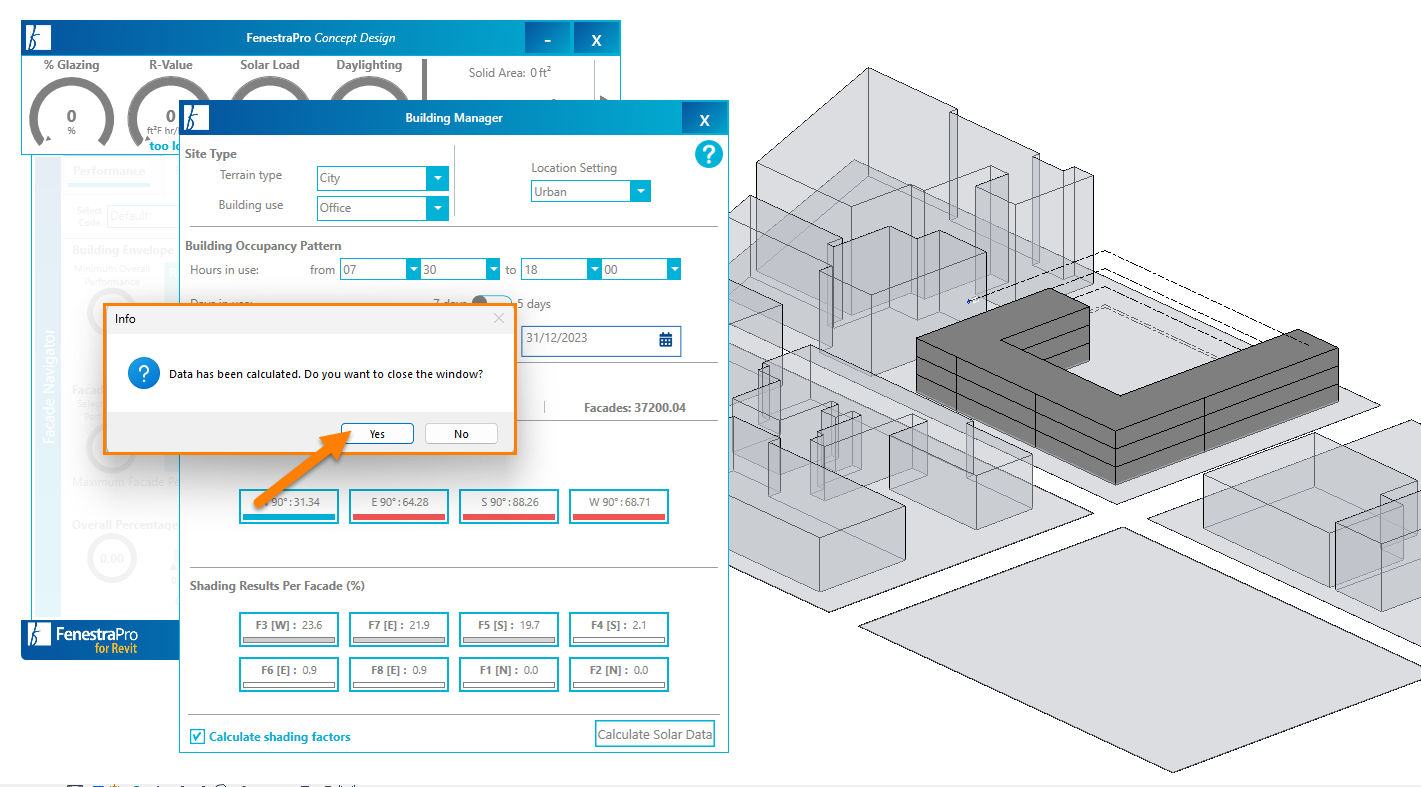The image size is (1421, 787).
Task: Click the 'Data has been calculated' message text
Action: [x=326, y=374]
